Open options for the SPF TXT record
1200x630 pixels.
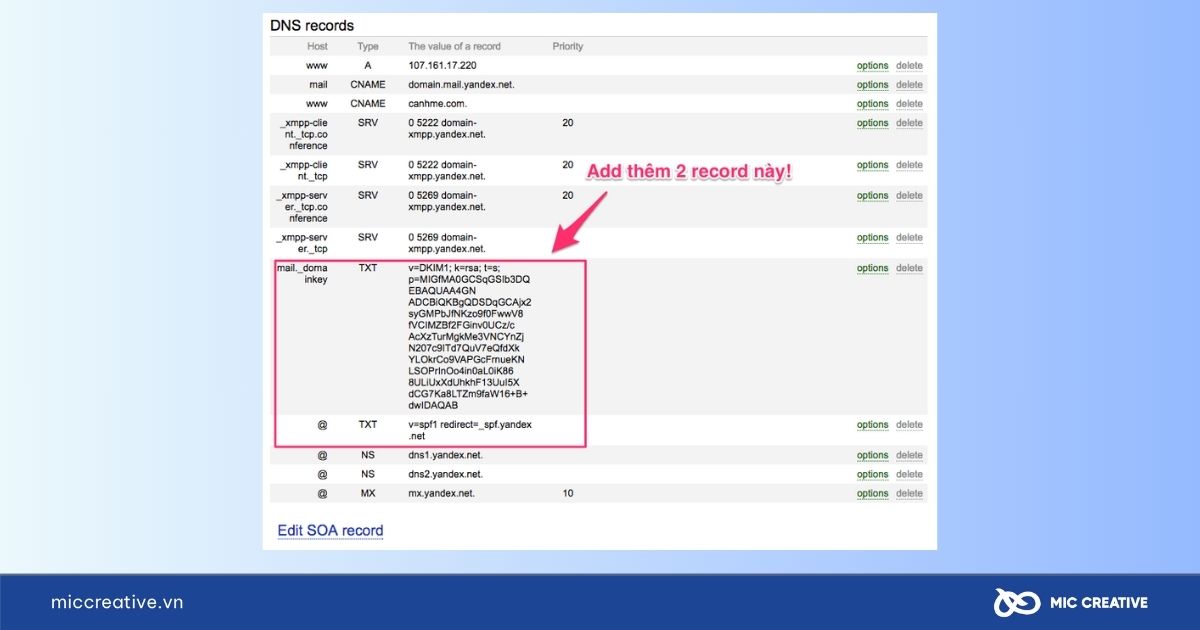pos(872,425)
